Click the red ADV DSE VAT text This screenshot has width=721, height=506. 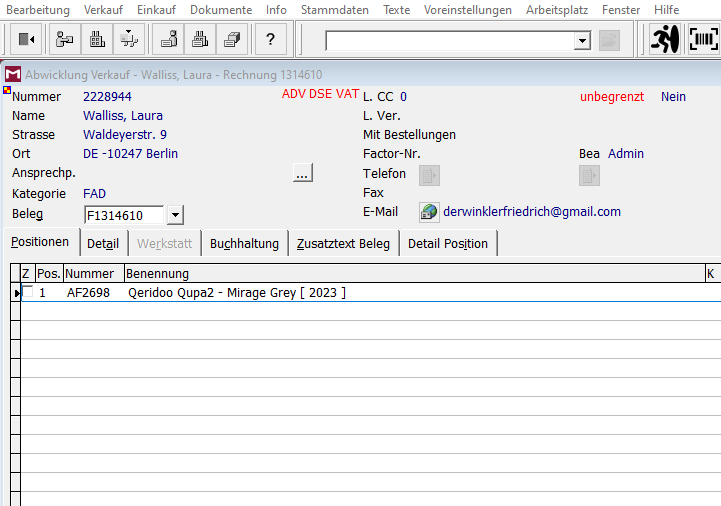tap(320, 94)
